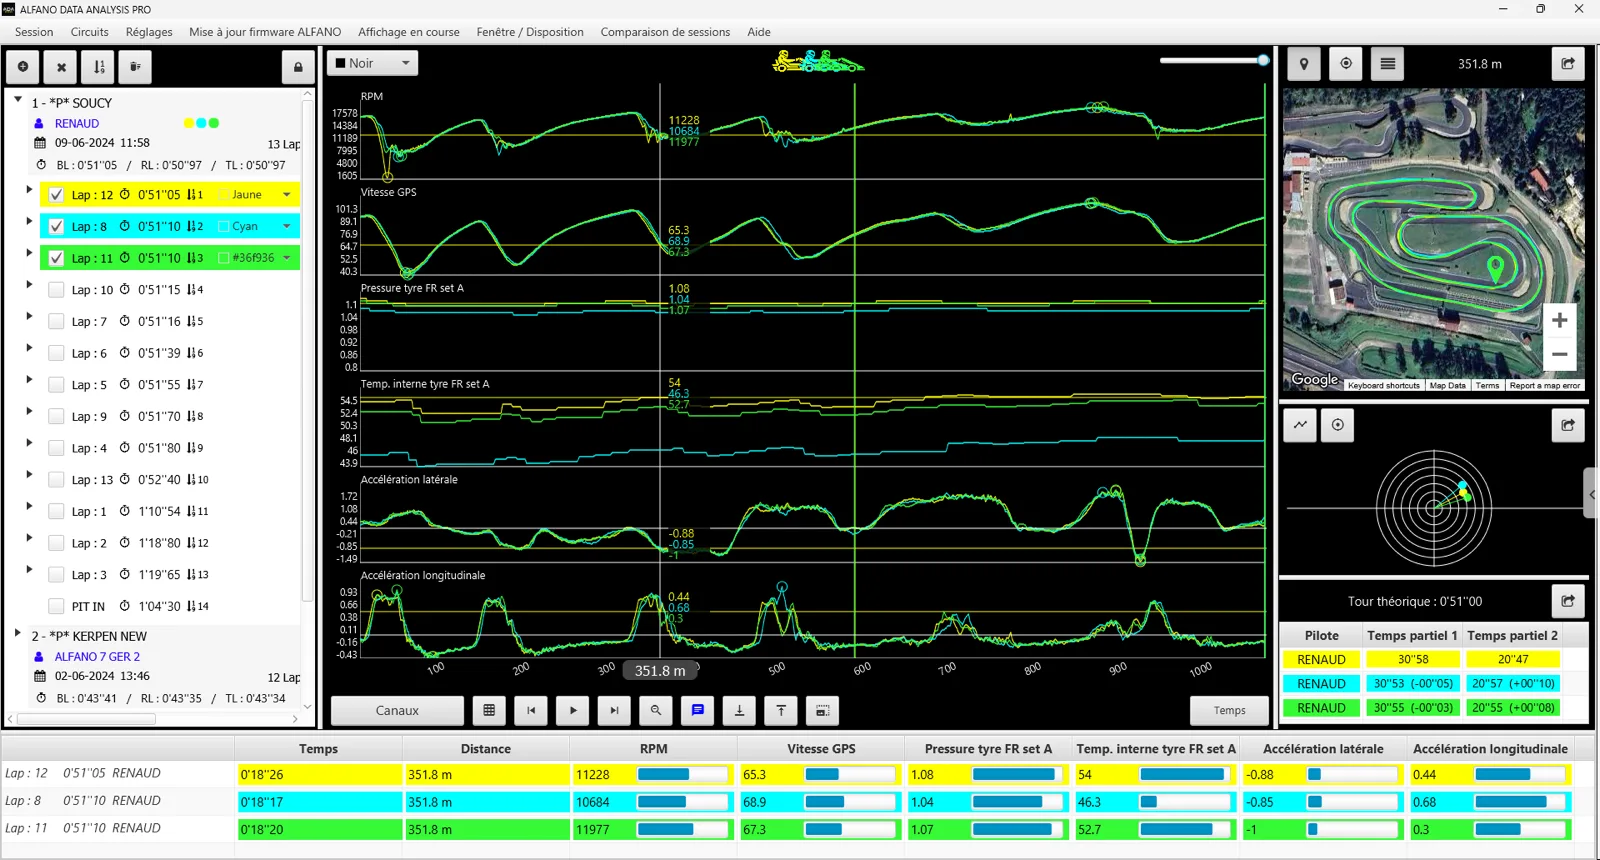Toggle the blue comment bubble icon
The image size is (1600, 860).
click(x=698, y=710)
